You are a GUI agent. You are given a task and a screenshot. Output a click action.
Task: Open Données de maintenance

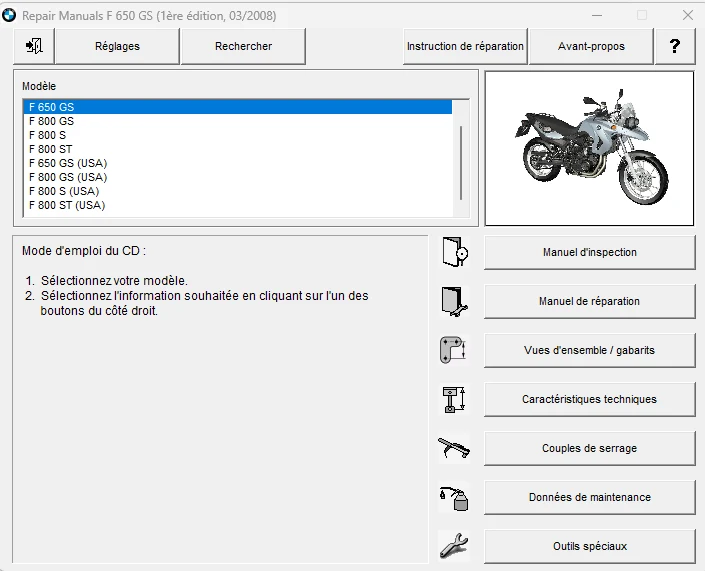click(x=590, y=497)
